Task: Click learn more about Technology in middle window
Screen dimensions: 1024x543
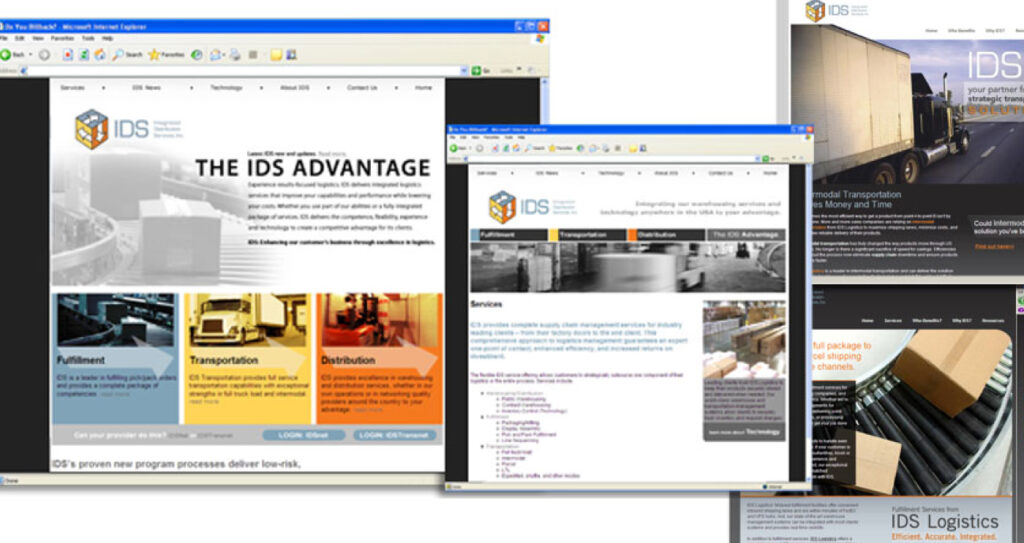Action: click(744, 432)
